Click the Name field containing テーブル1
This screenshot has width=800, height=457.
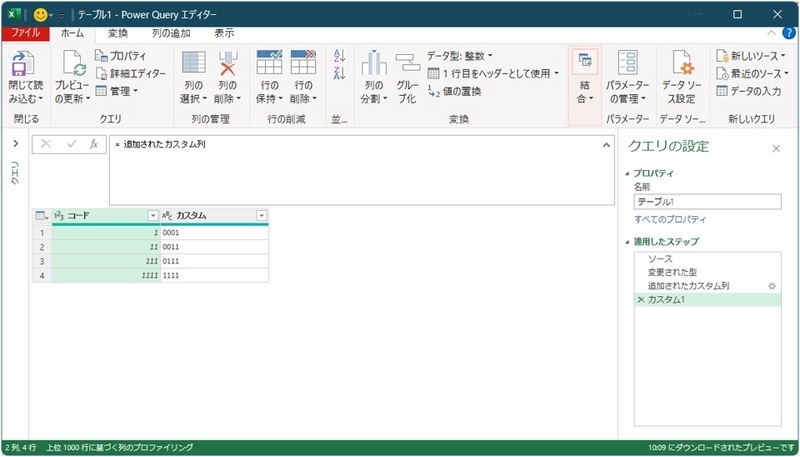[707, 201]
